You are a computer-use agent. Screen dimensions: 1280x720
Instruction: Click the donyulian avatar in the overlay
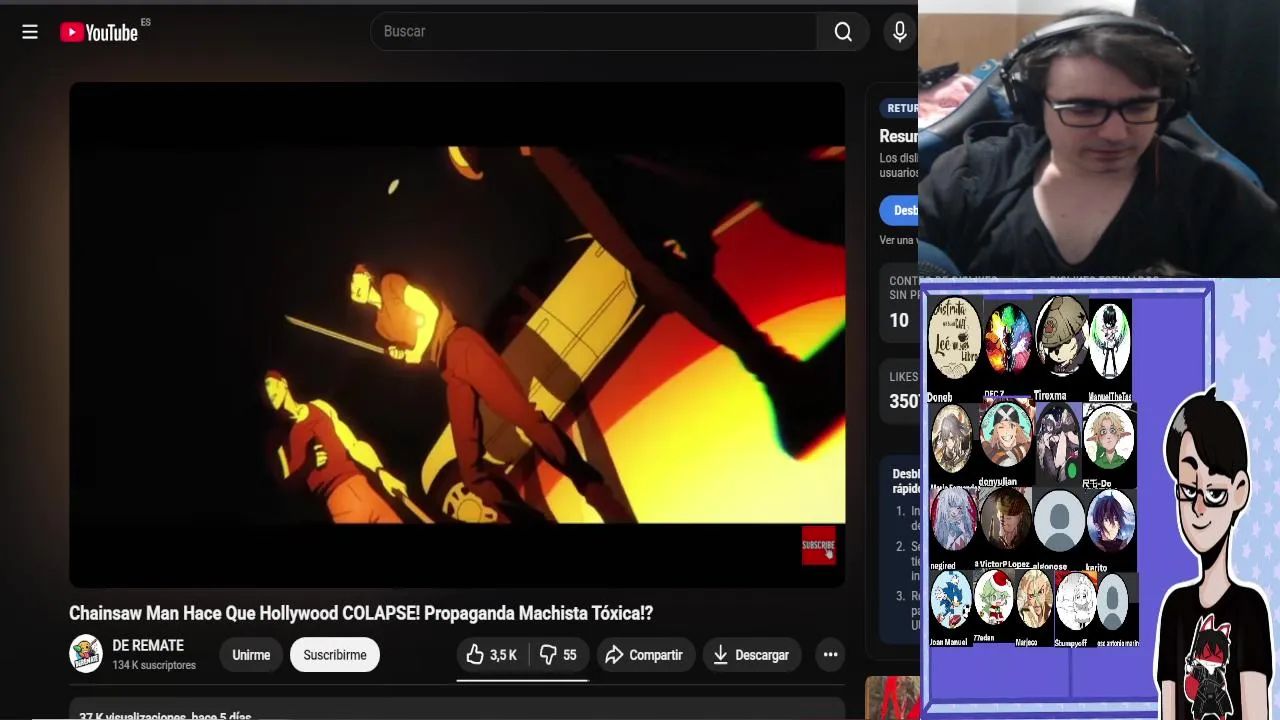coord(1004,434)
